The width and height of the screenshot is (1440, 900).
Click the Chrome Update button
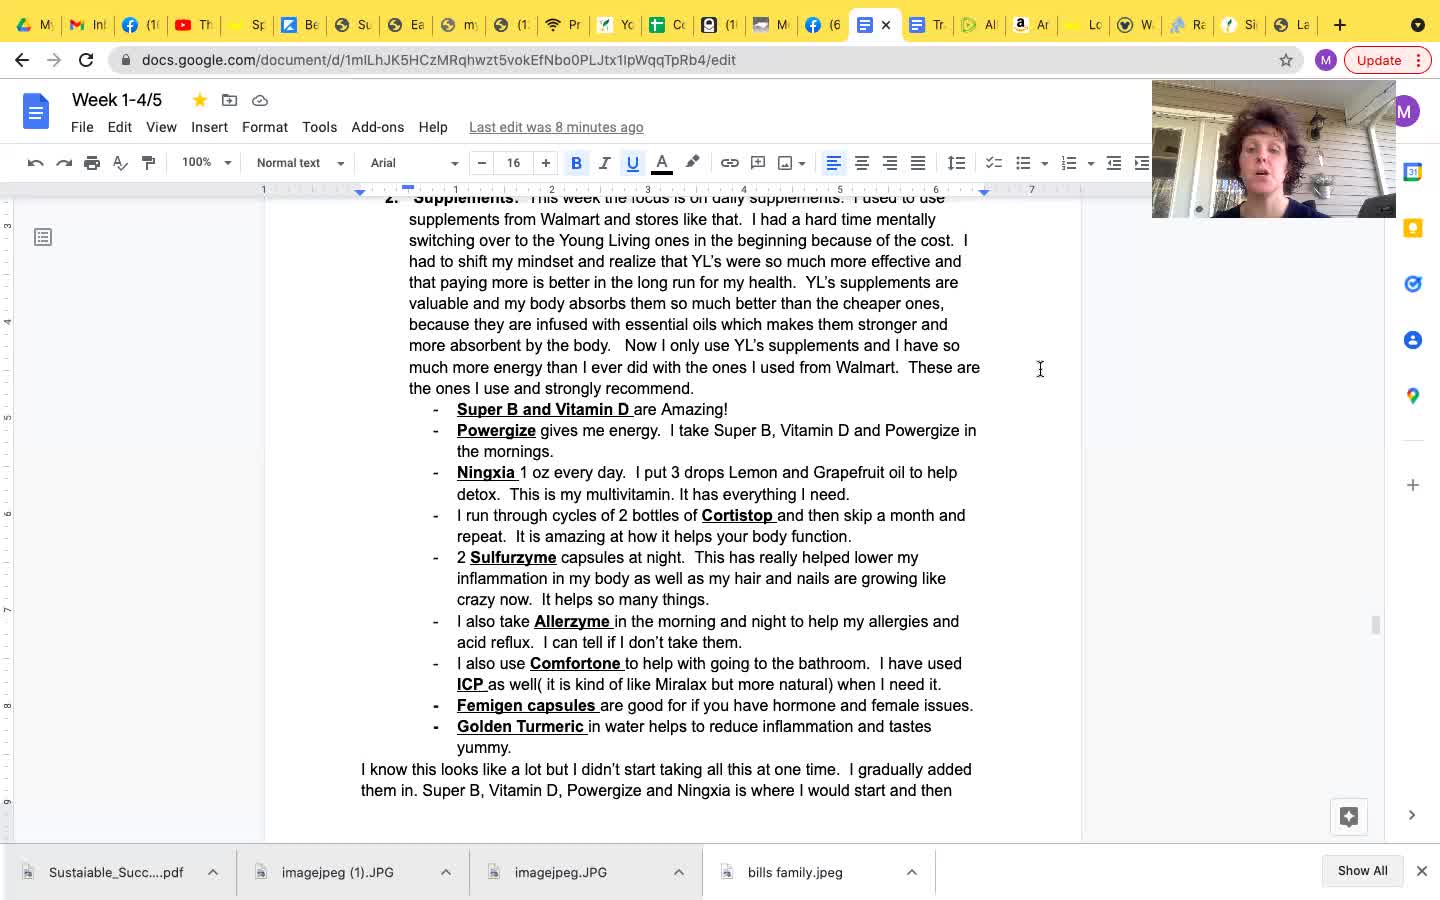1388,60
